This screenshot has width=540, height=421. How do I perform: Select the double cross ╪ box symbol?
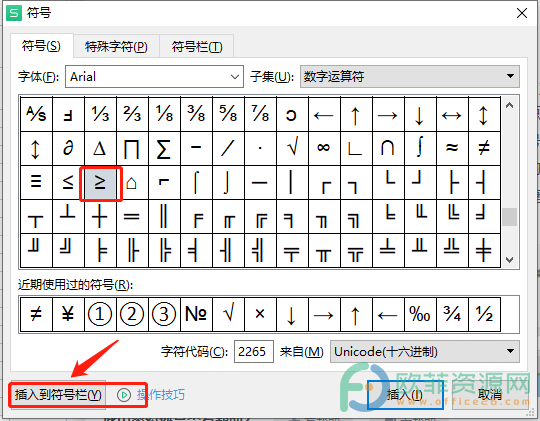click(x=484, y=250)
